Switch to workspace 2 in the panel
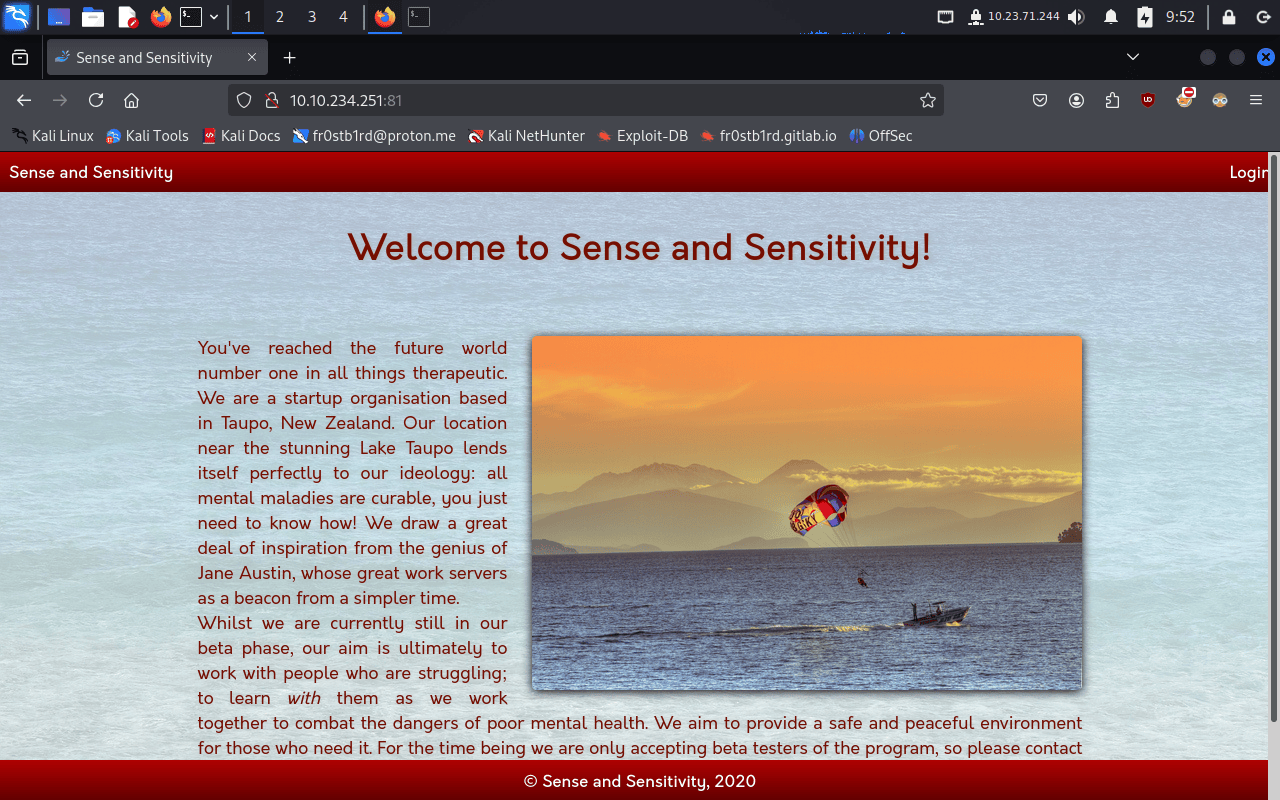1280x800 pixels. coord(279,17)
